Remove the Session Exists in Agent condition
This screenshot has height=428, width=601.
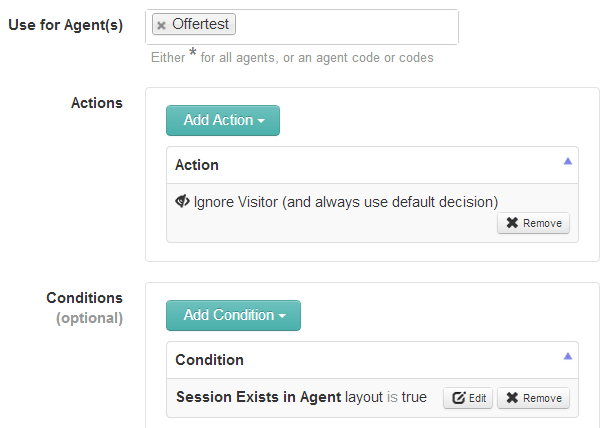point(533,398)
